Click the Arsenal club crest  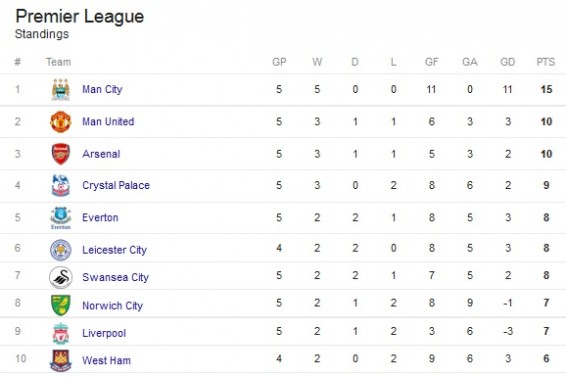[x=61, y=154]
